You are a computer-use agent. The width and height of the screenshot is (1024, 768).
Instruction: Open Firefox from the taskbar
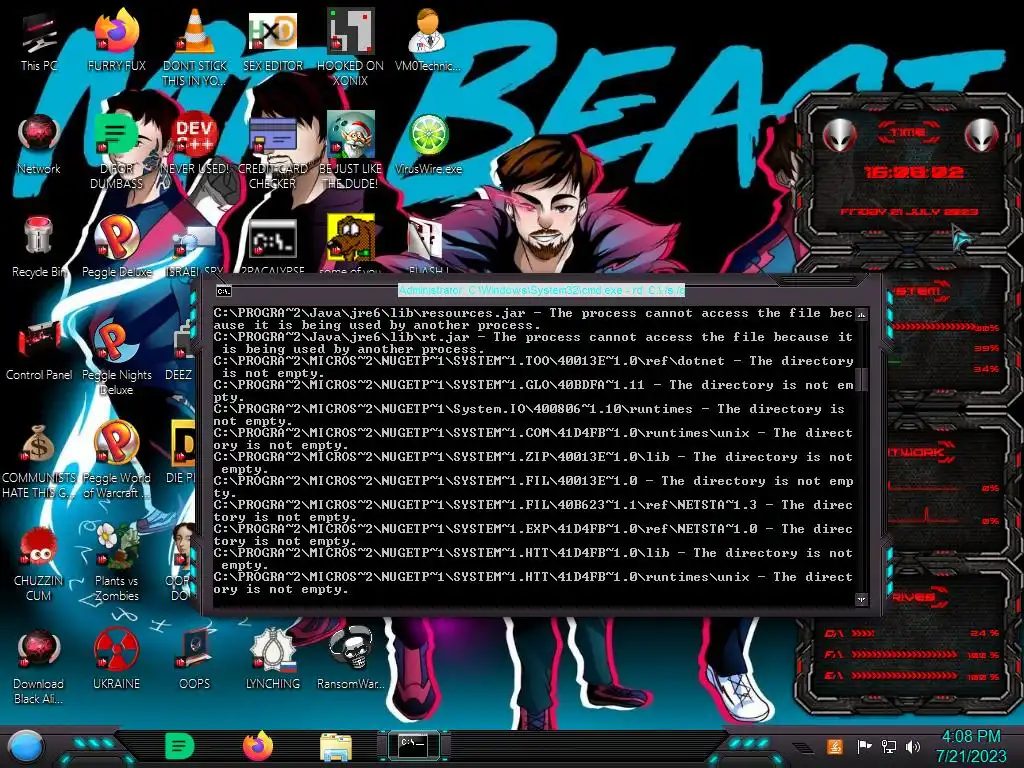point(258,746)
